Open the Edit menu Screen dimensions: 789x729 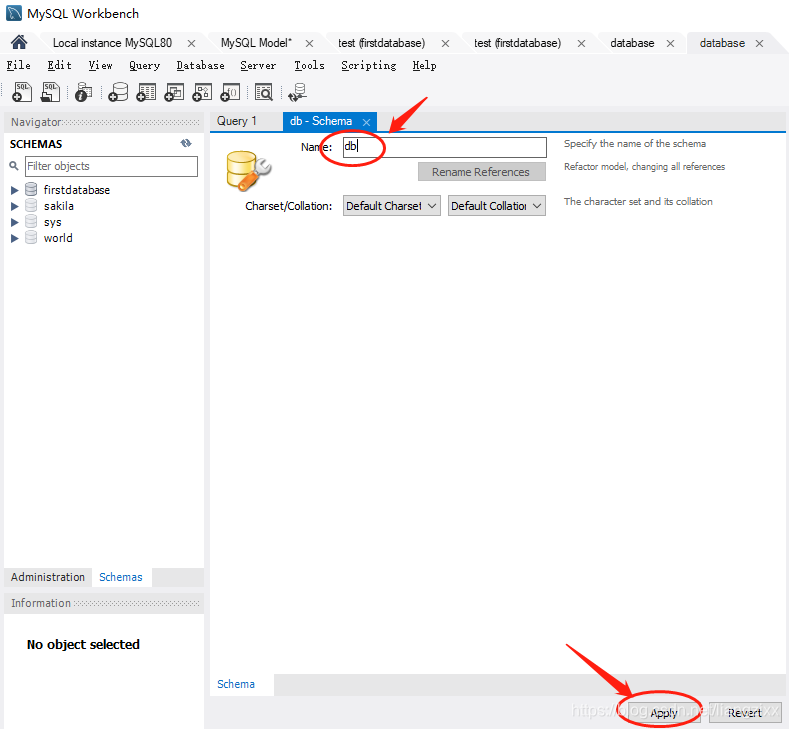coord(59,65)
